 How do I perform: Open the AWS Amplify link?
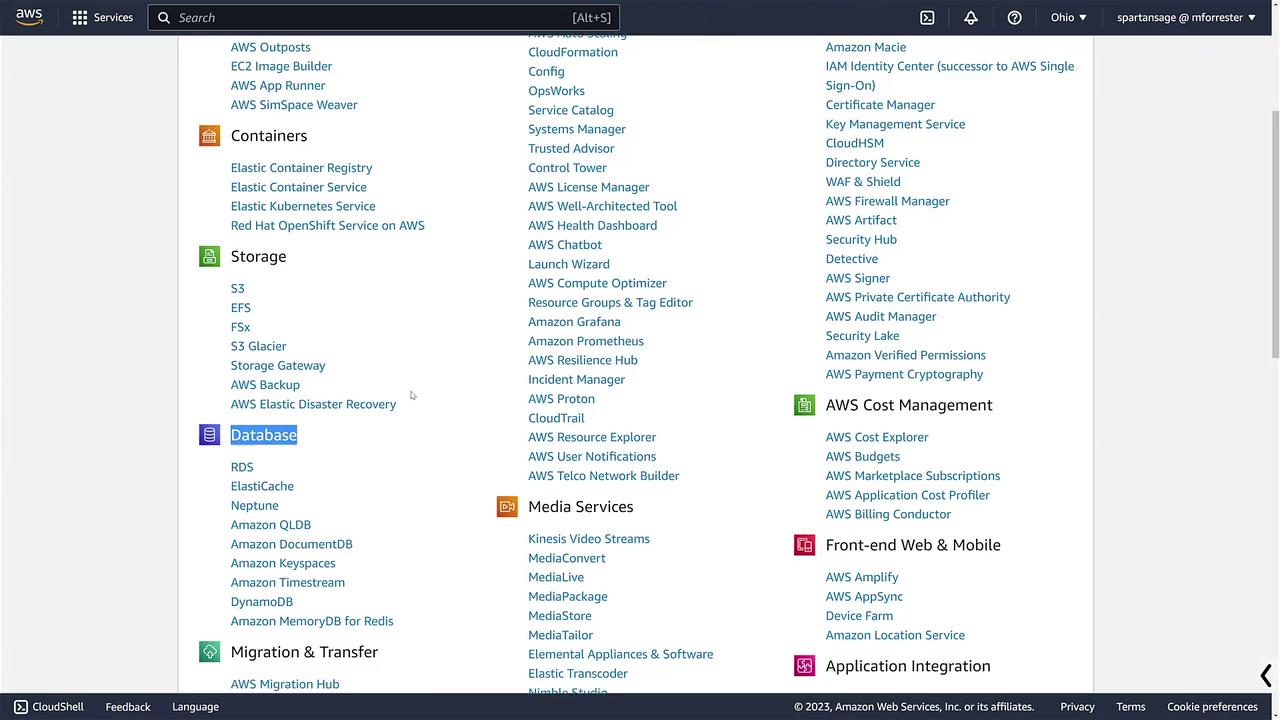(862, 577)
